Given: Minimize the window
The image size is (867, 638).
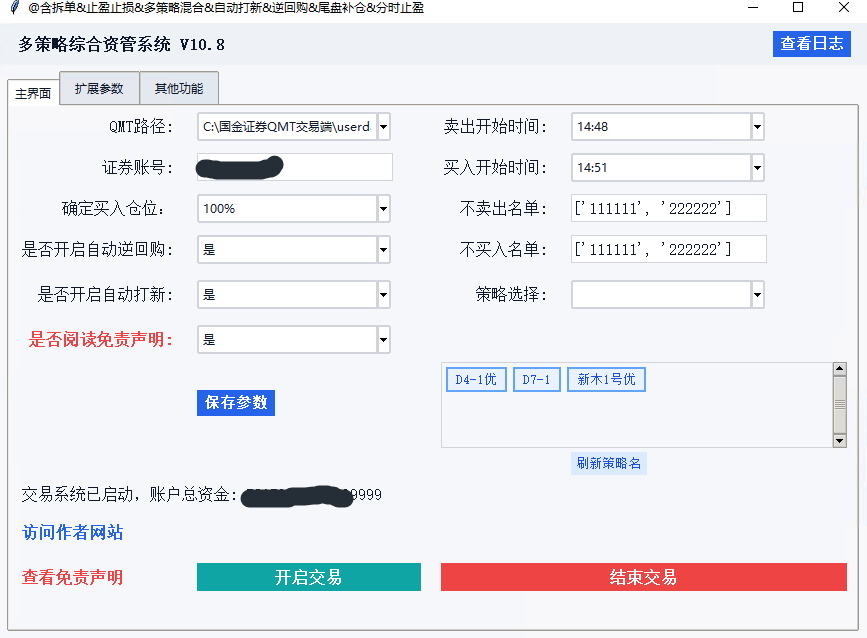Looking at the screenshot, I should click(x=753, y=8).
